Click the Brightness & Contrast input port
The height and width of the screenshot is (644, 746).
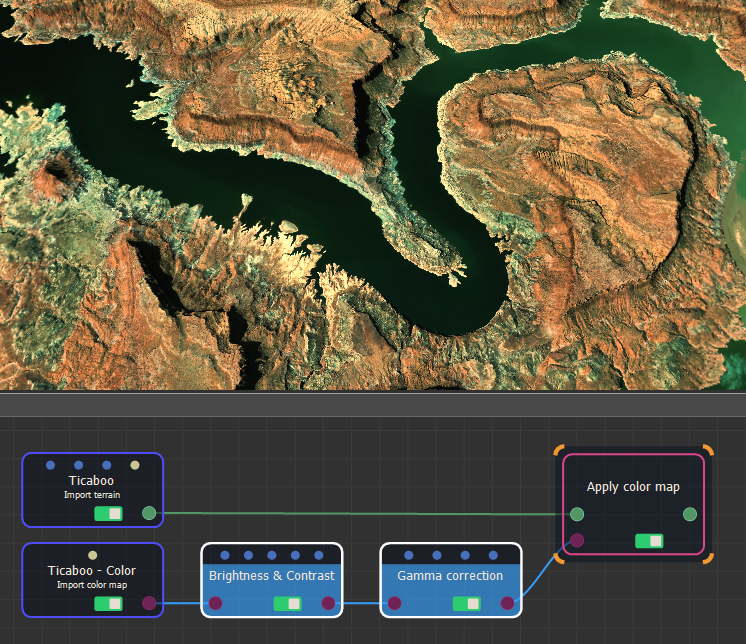[215, 603]
